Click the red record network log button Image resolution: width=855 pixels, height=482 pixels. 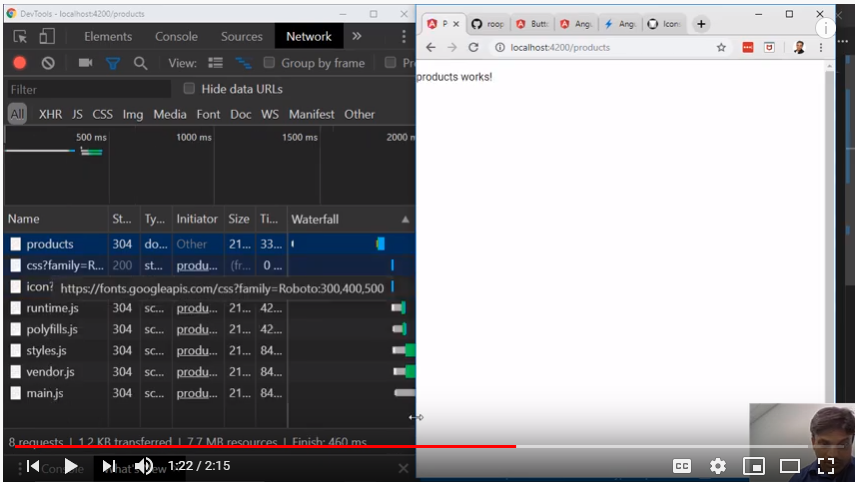coord(19,63)
